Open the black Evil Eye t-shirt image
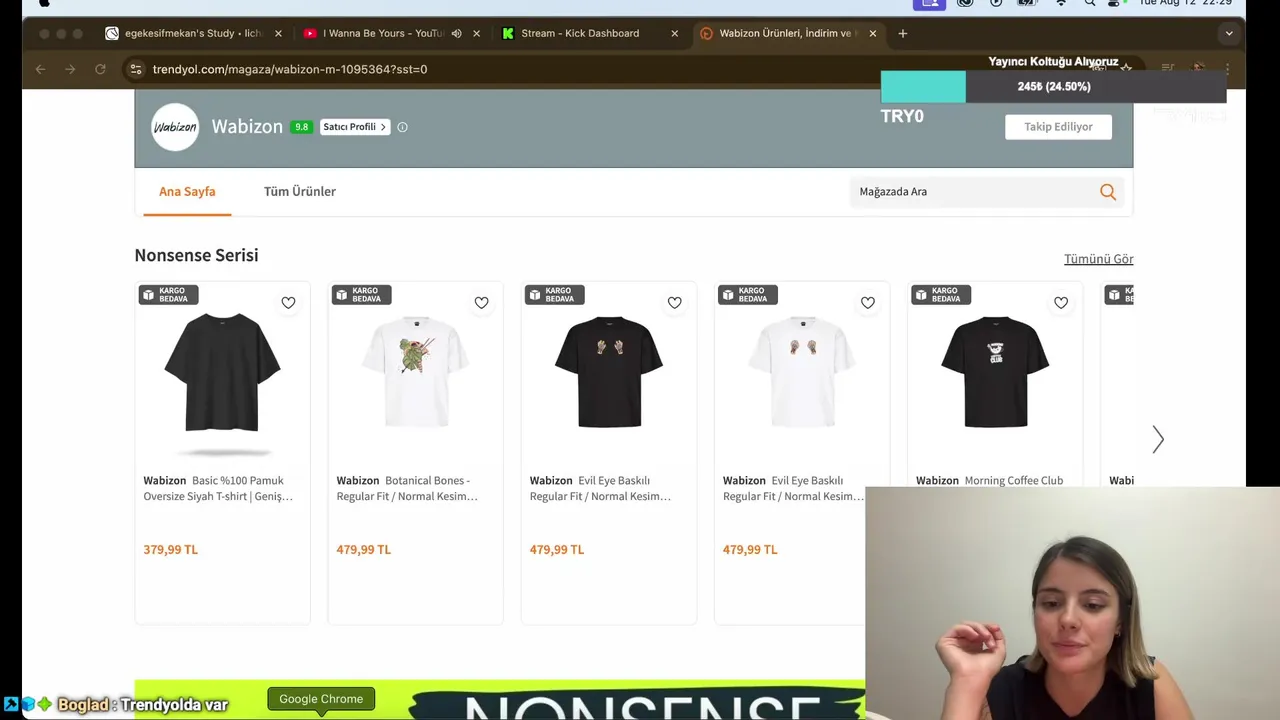The height and width of the screenshot is (720, 1280). coord(608,373)
